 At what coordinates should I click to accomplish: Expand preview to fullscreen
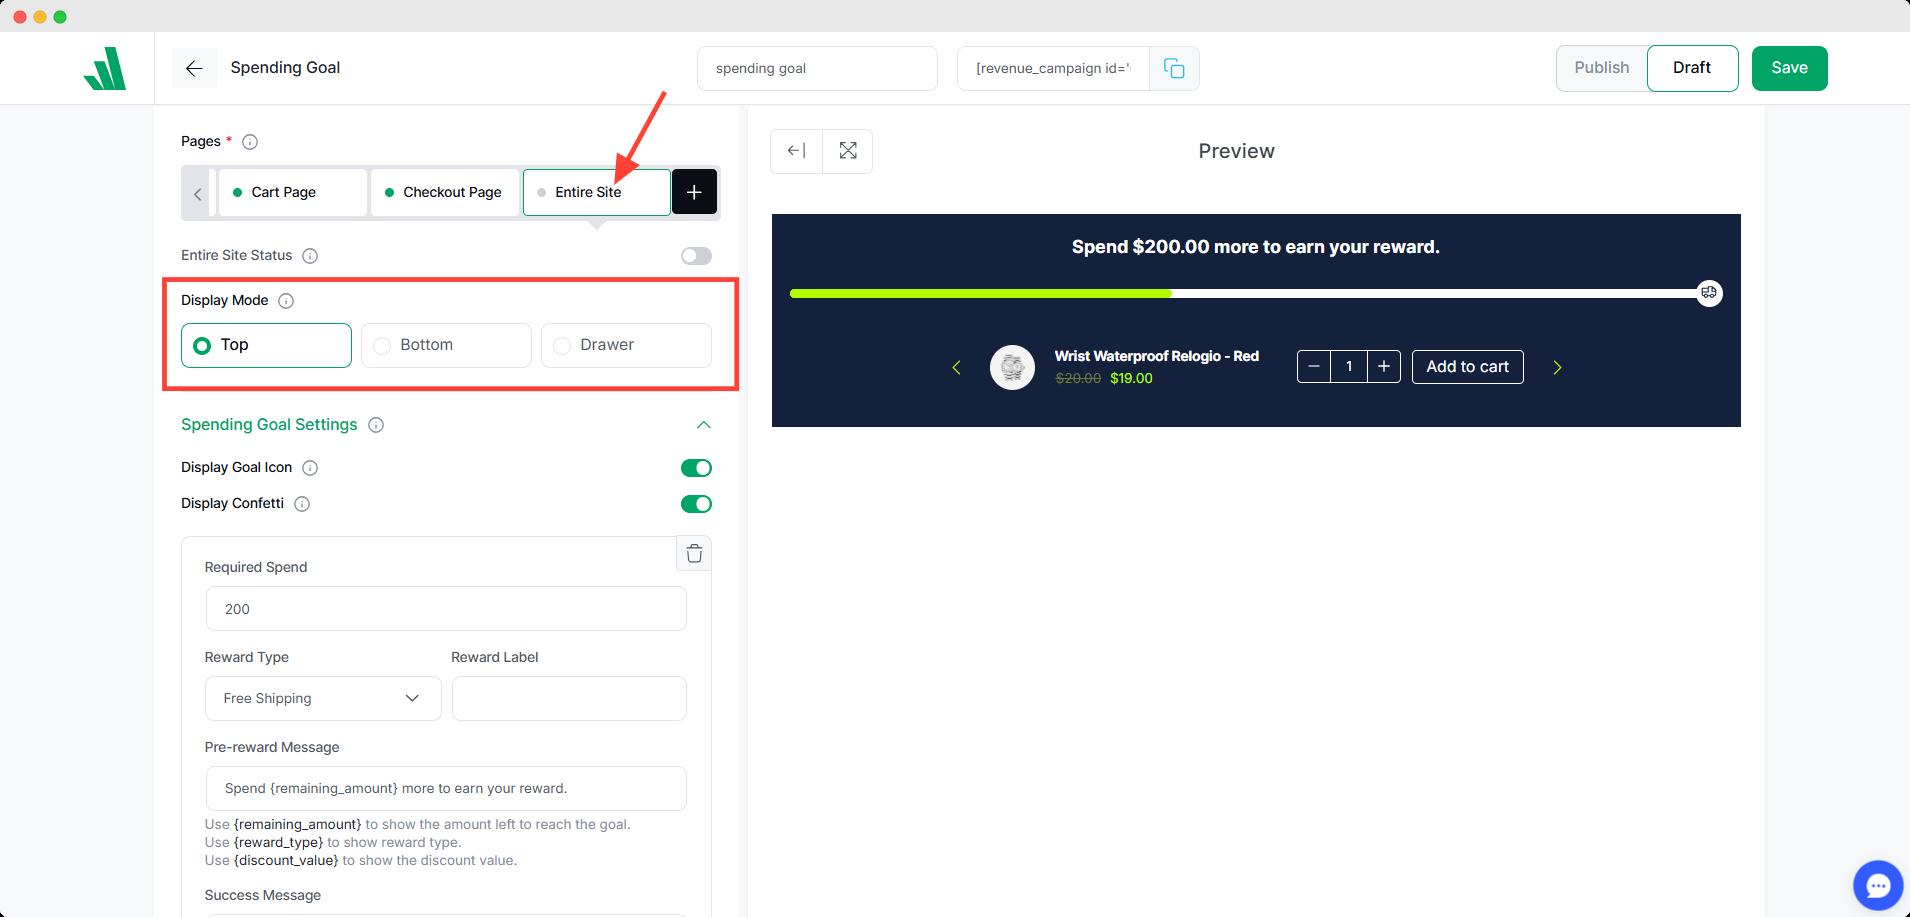(848, 151)
